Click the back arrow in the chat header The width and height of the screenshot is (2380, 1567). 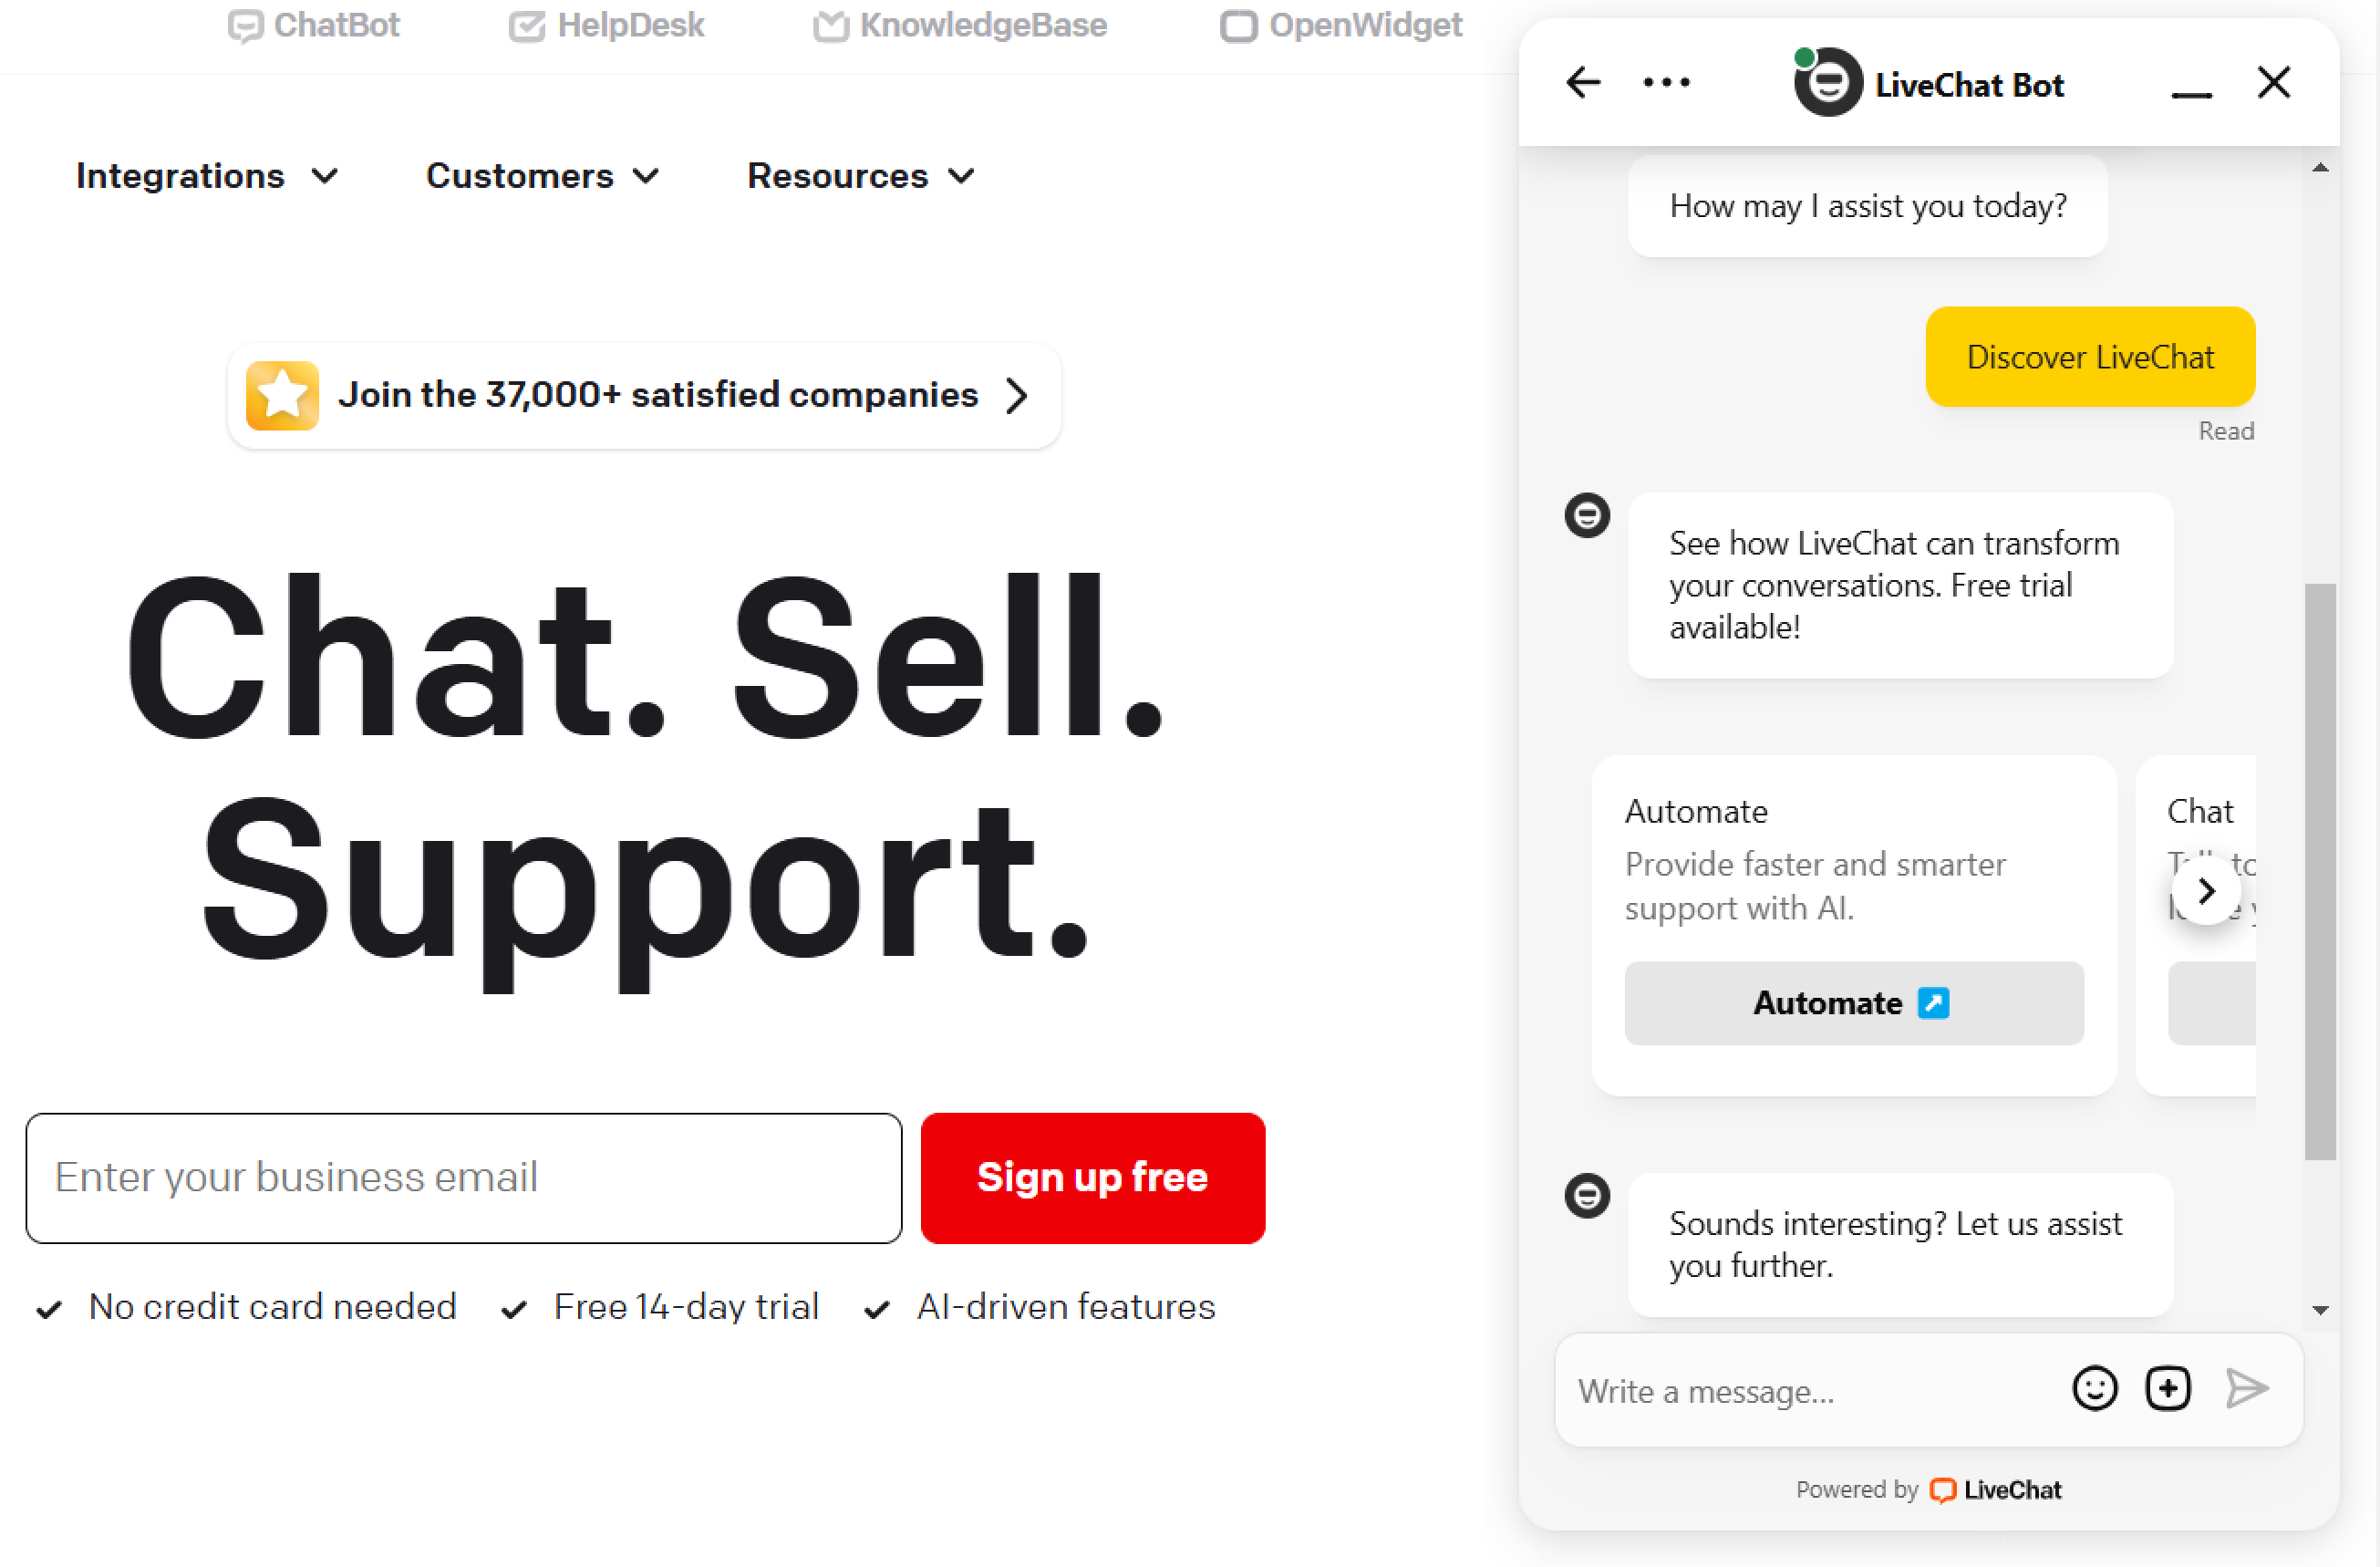(1582, 83)
